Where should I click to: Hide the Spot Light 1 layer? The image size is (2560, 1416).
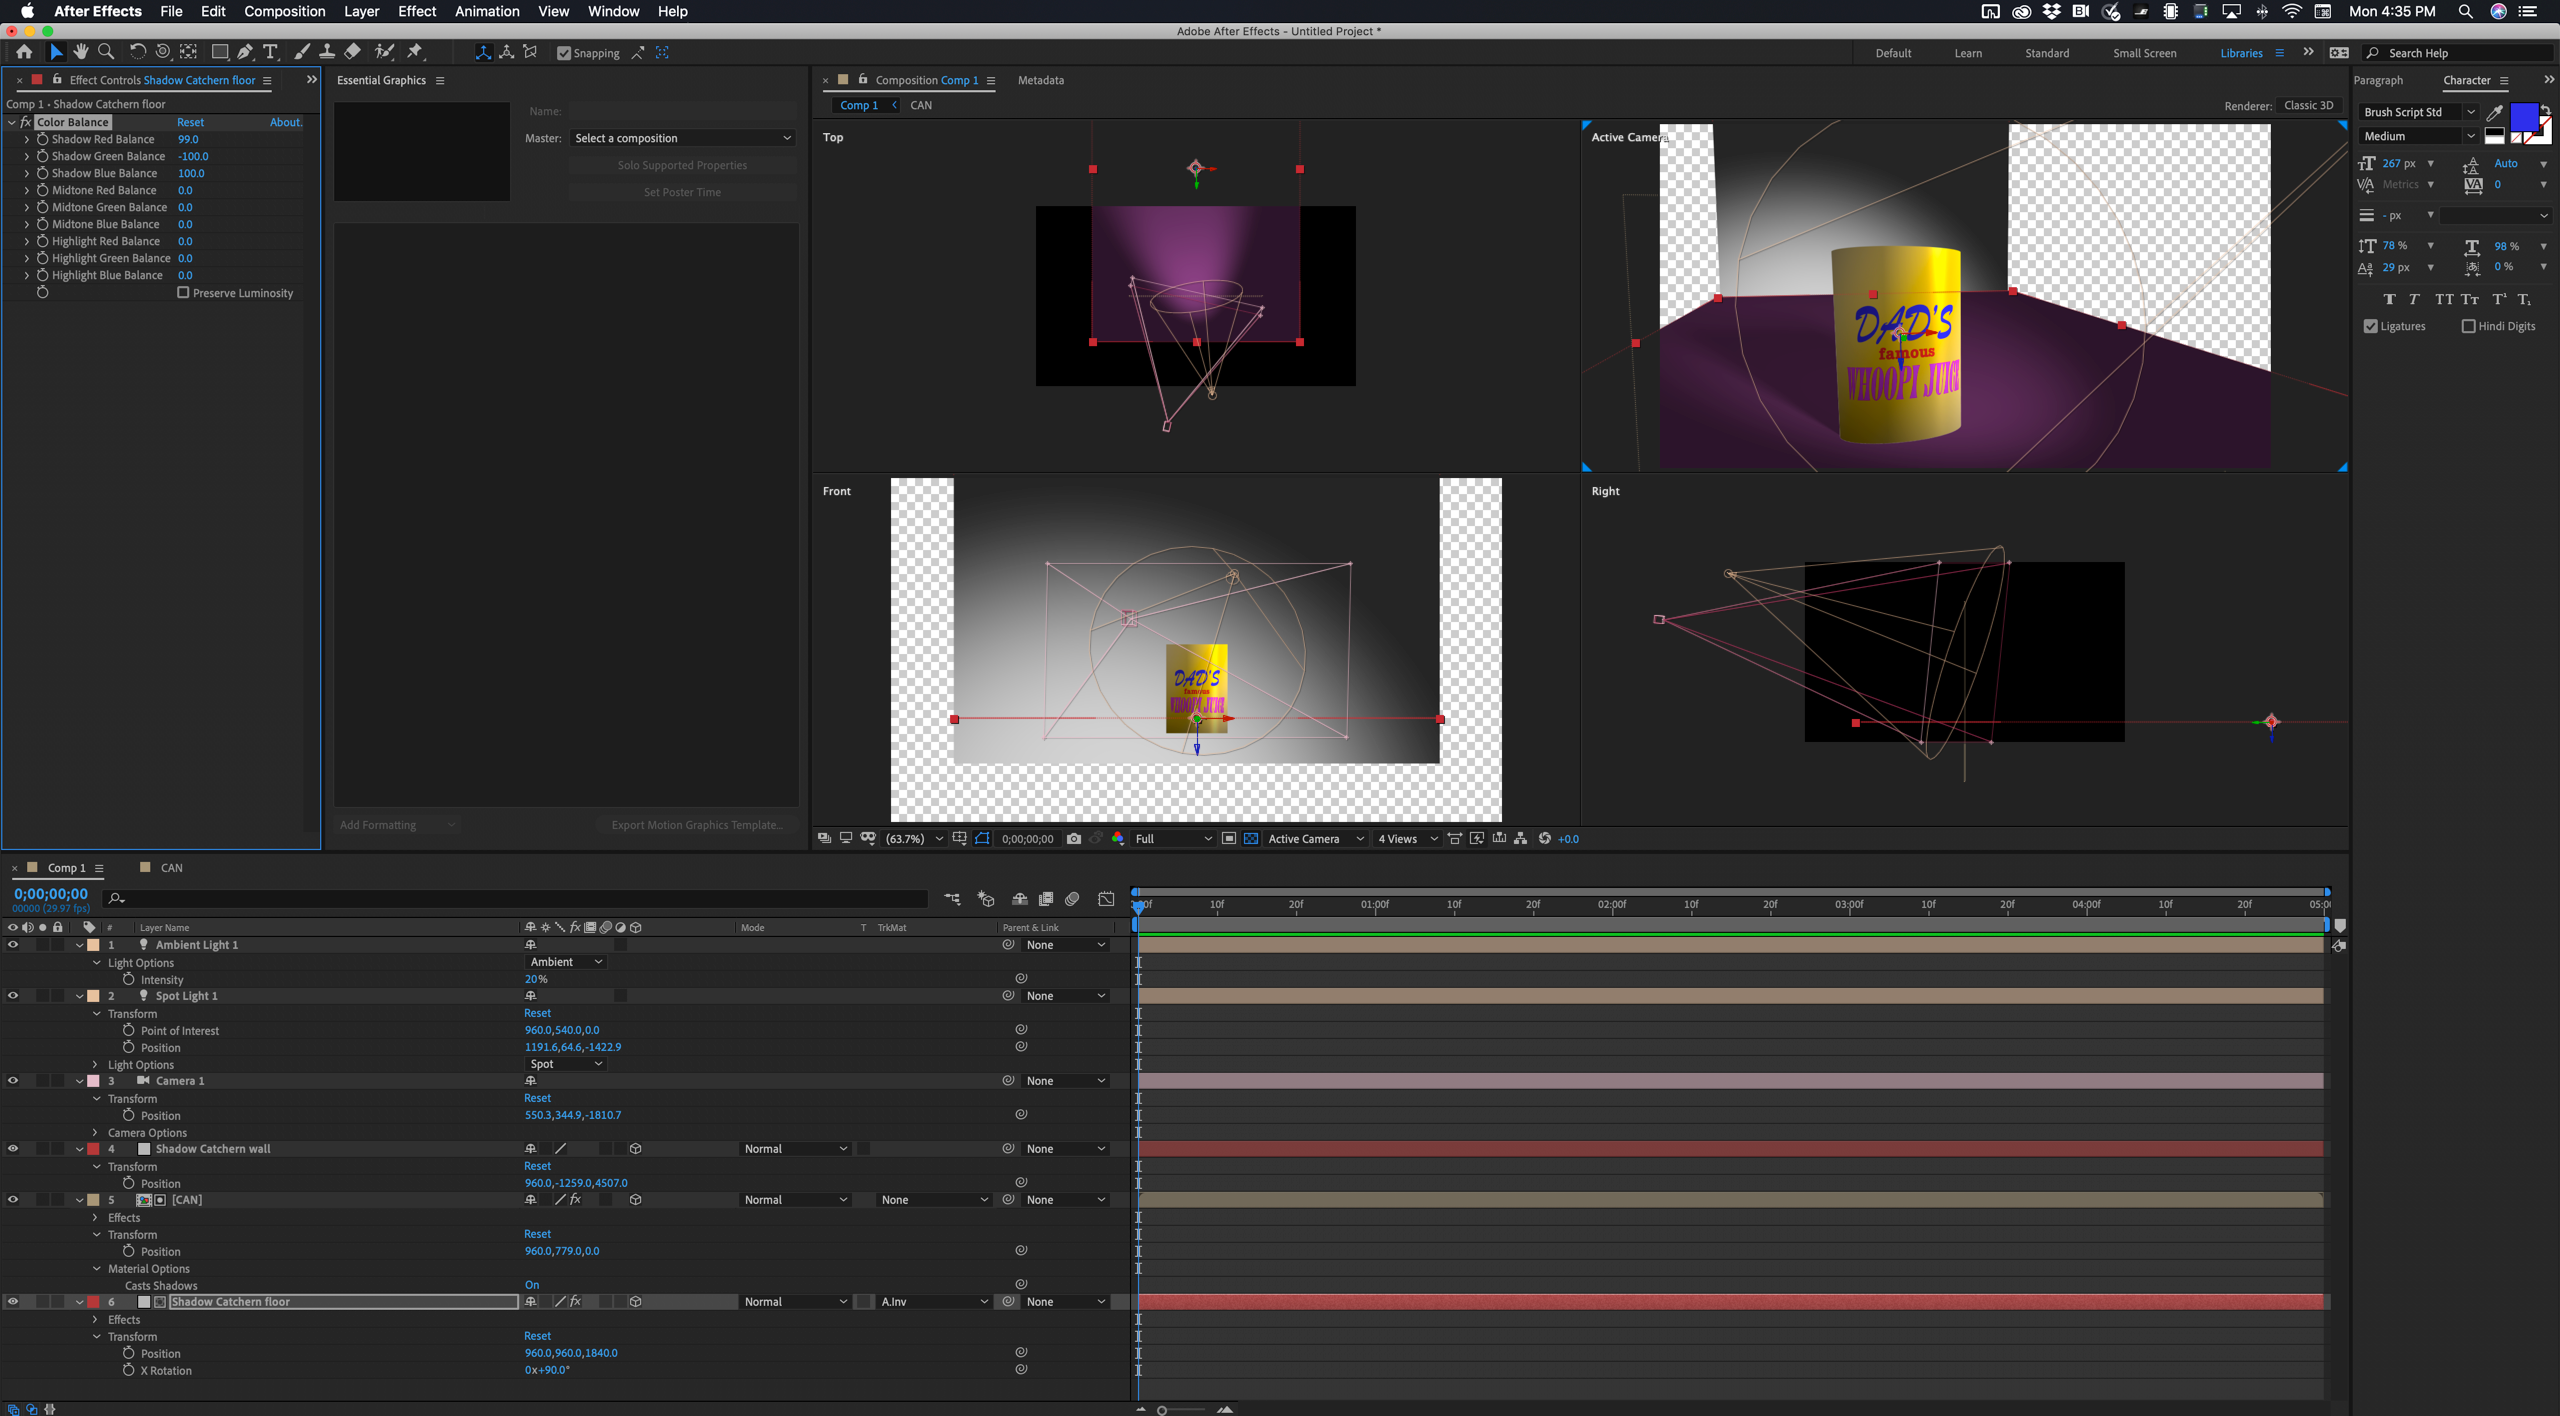coord(13,995)
